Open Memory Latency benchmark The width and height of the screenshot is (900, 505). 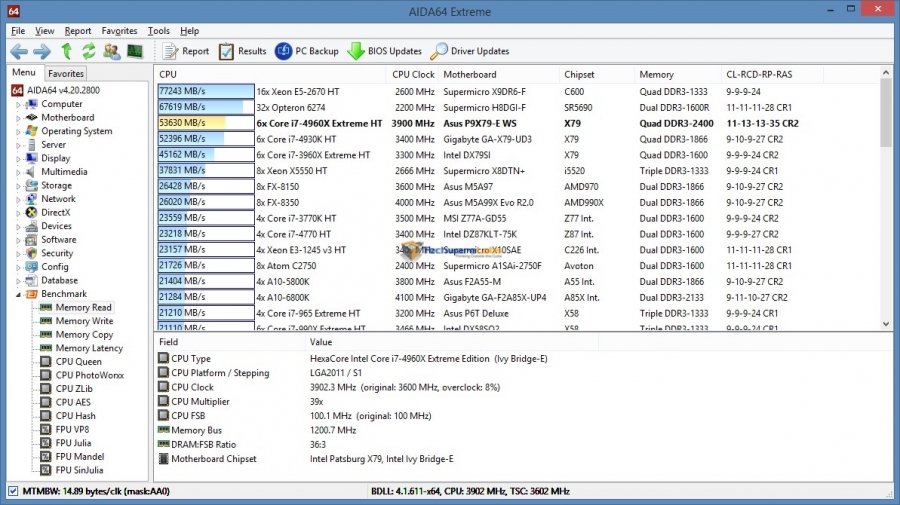89,348
